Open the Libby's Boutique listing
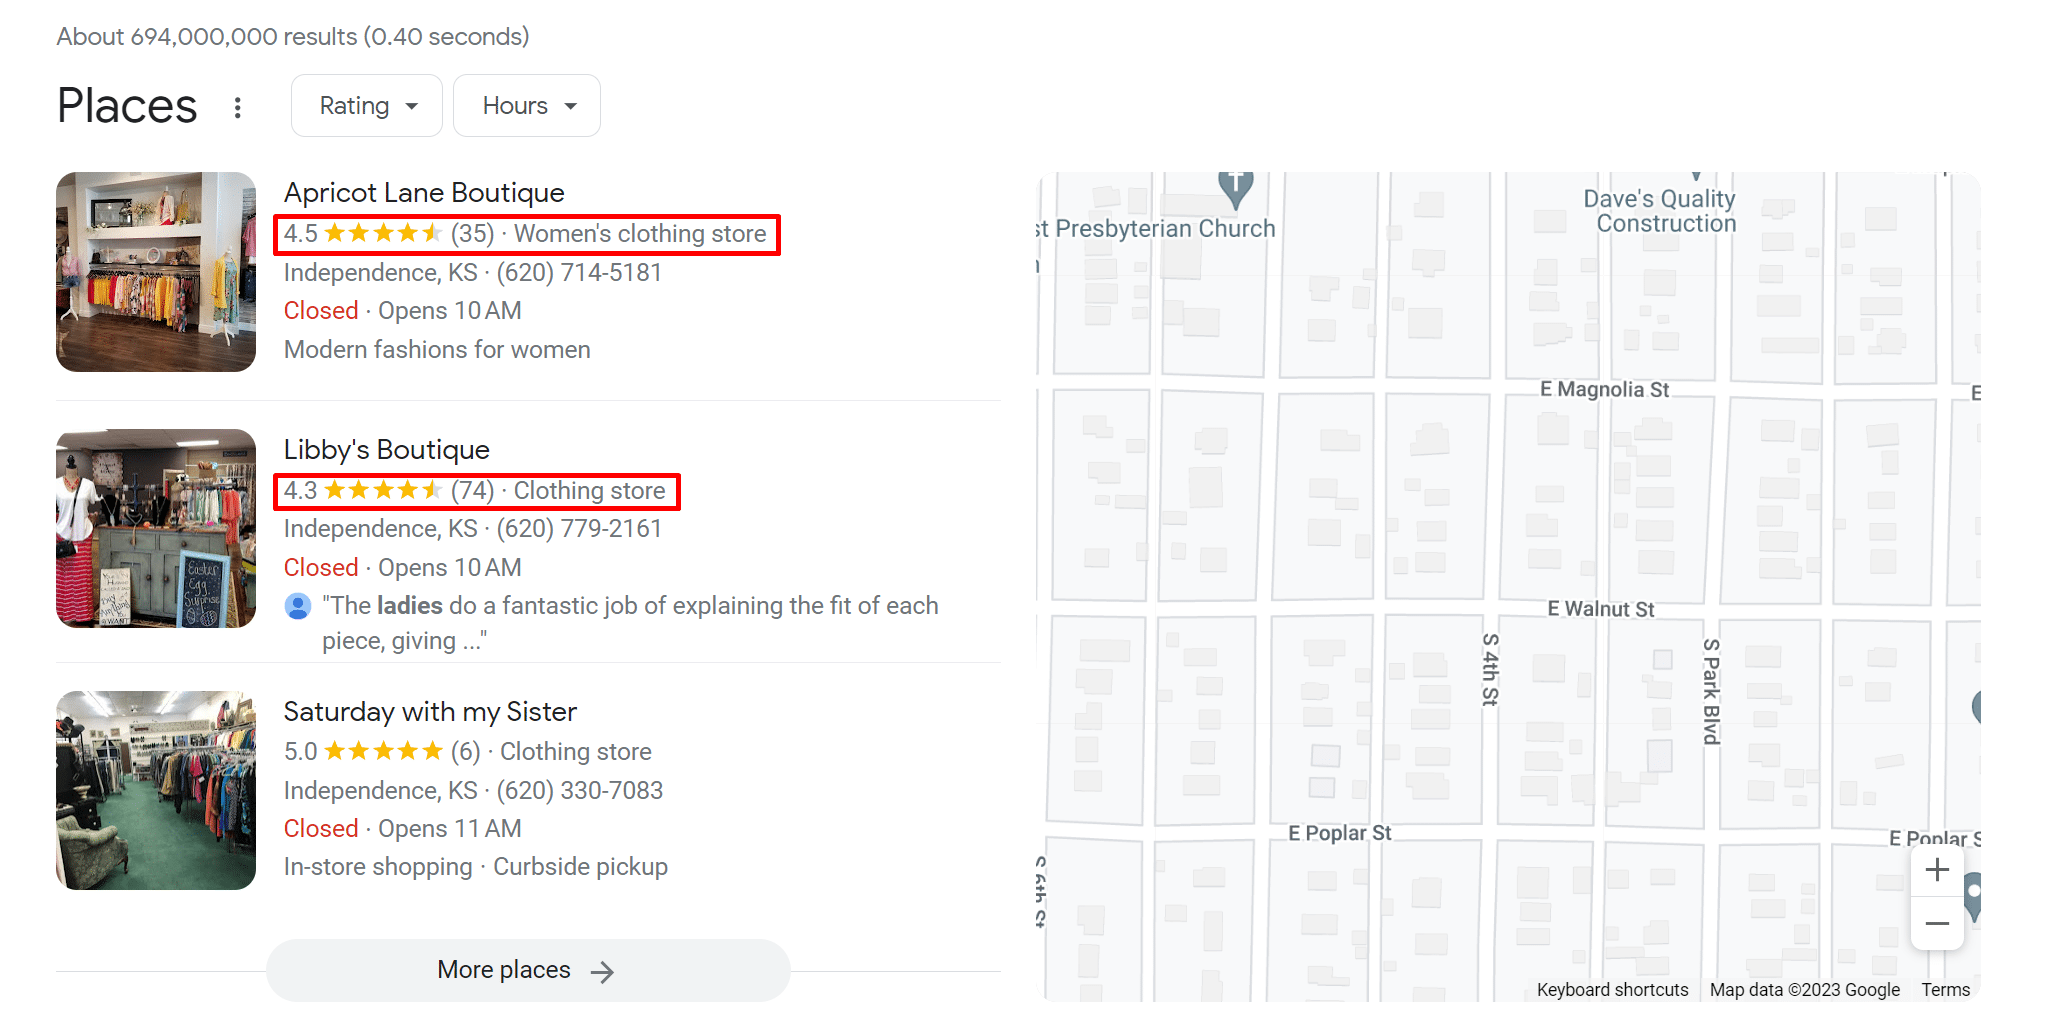Image resolution: width=2070 pixels, height=1035 pixels. click(x=386, y=450)
